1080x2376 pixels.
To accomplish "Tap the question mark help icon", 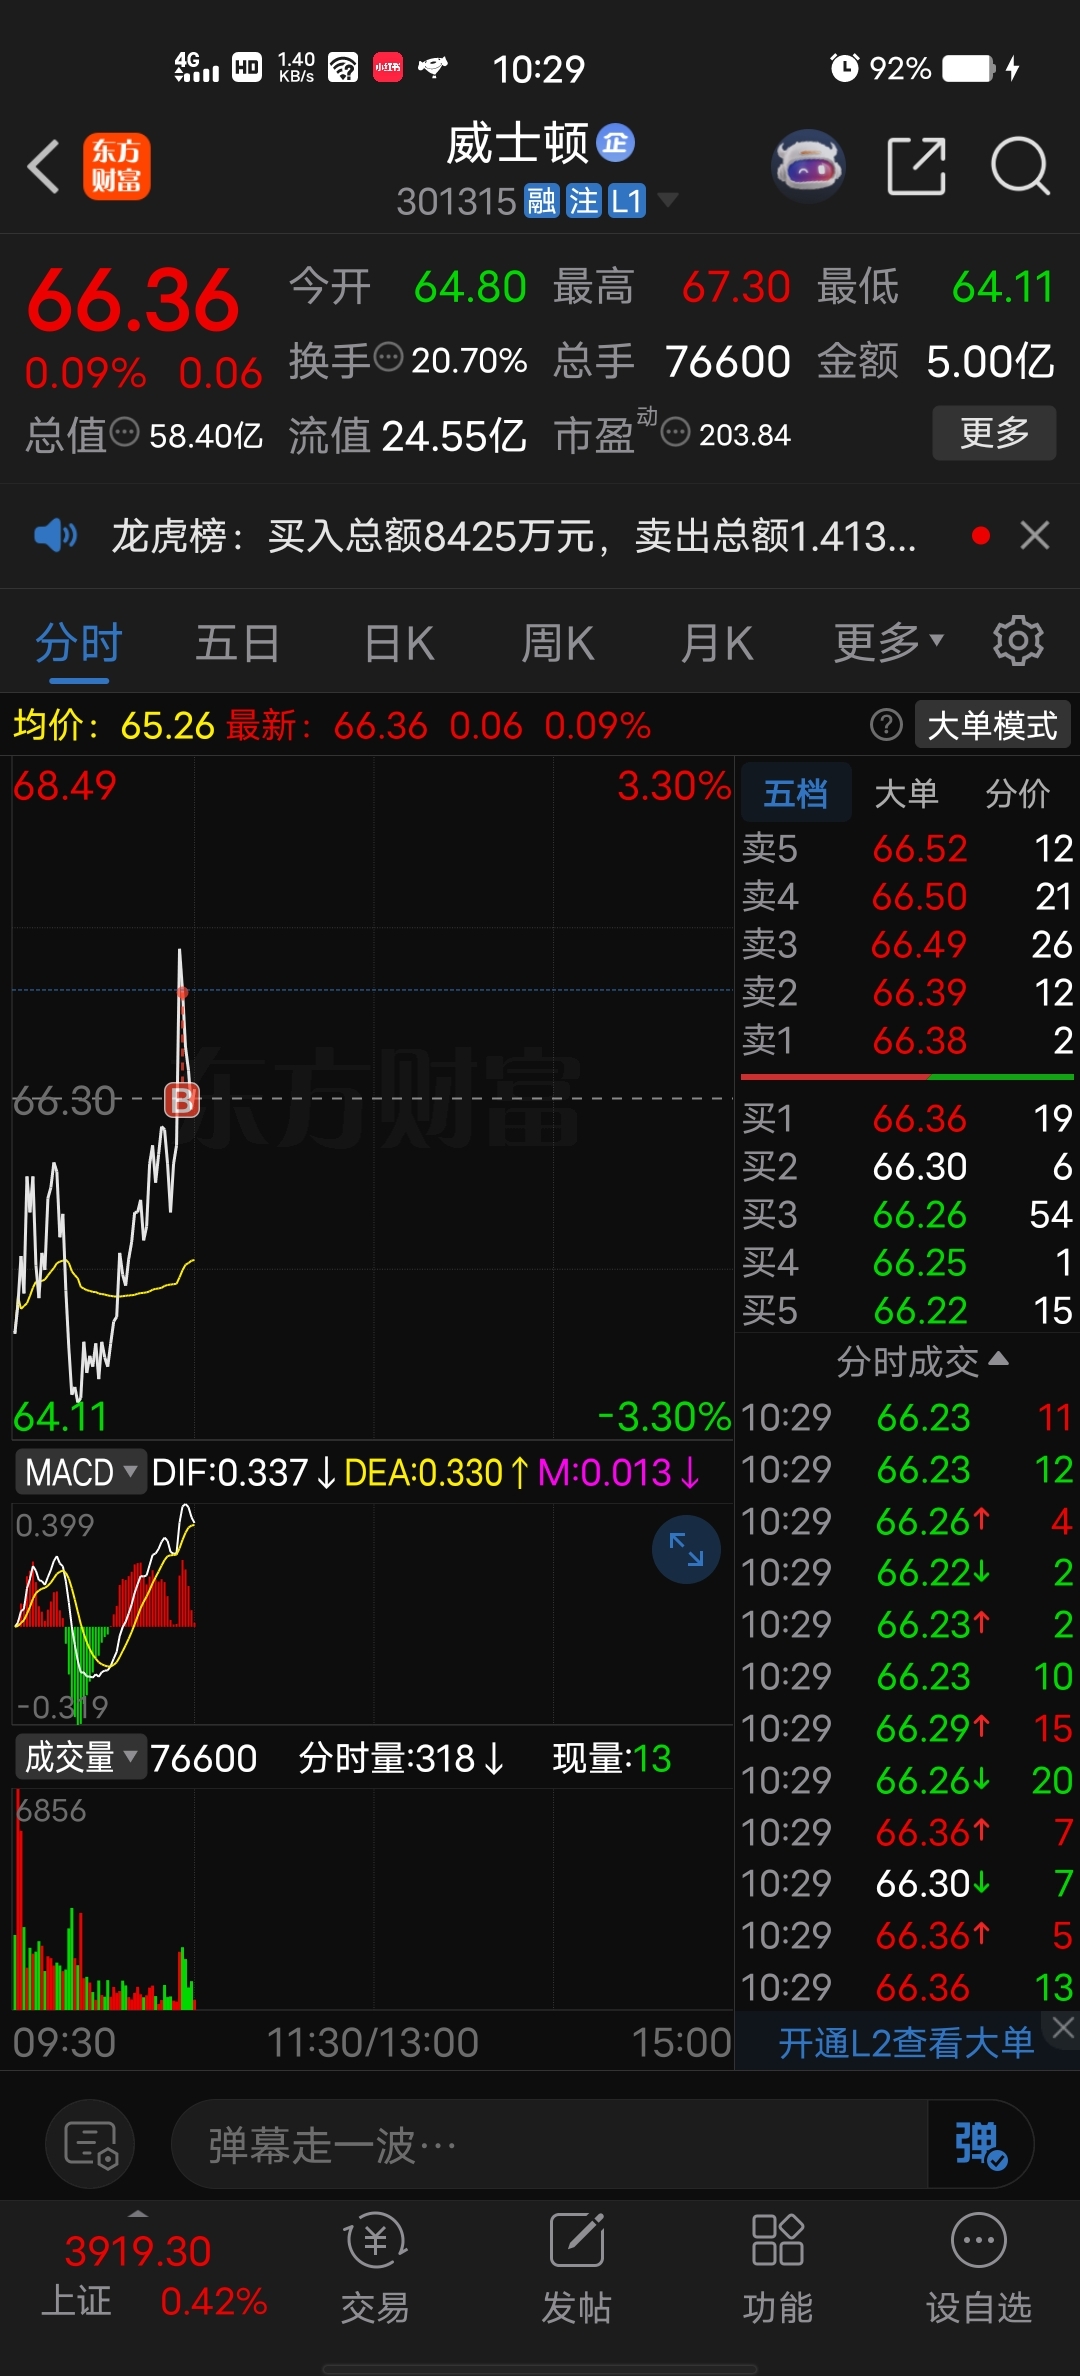I will 886,724.
